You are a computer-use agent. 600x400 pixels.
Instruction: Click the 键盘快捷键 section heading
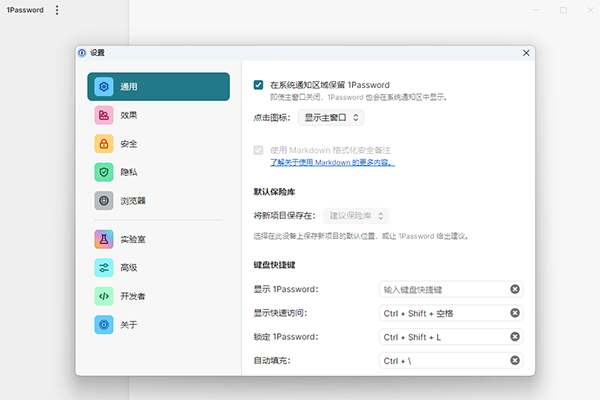274,265
